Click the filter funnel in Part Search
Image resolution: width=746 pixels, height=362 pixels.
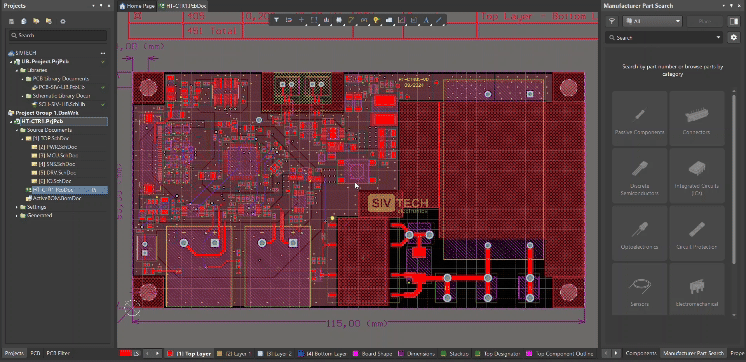[612, 21]
